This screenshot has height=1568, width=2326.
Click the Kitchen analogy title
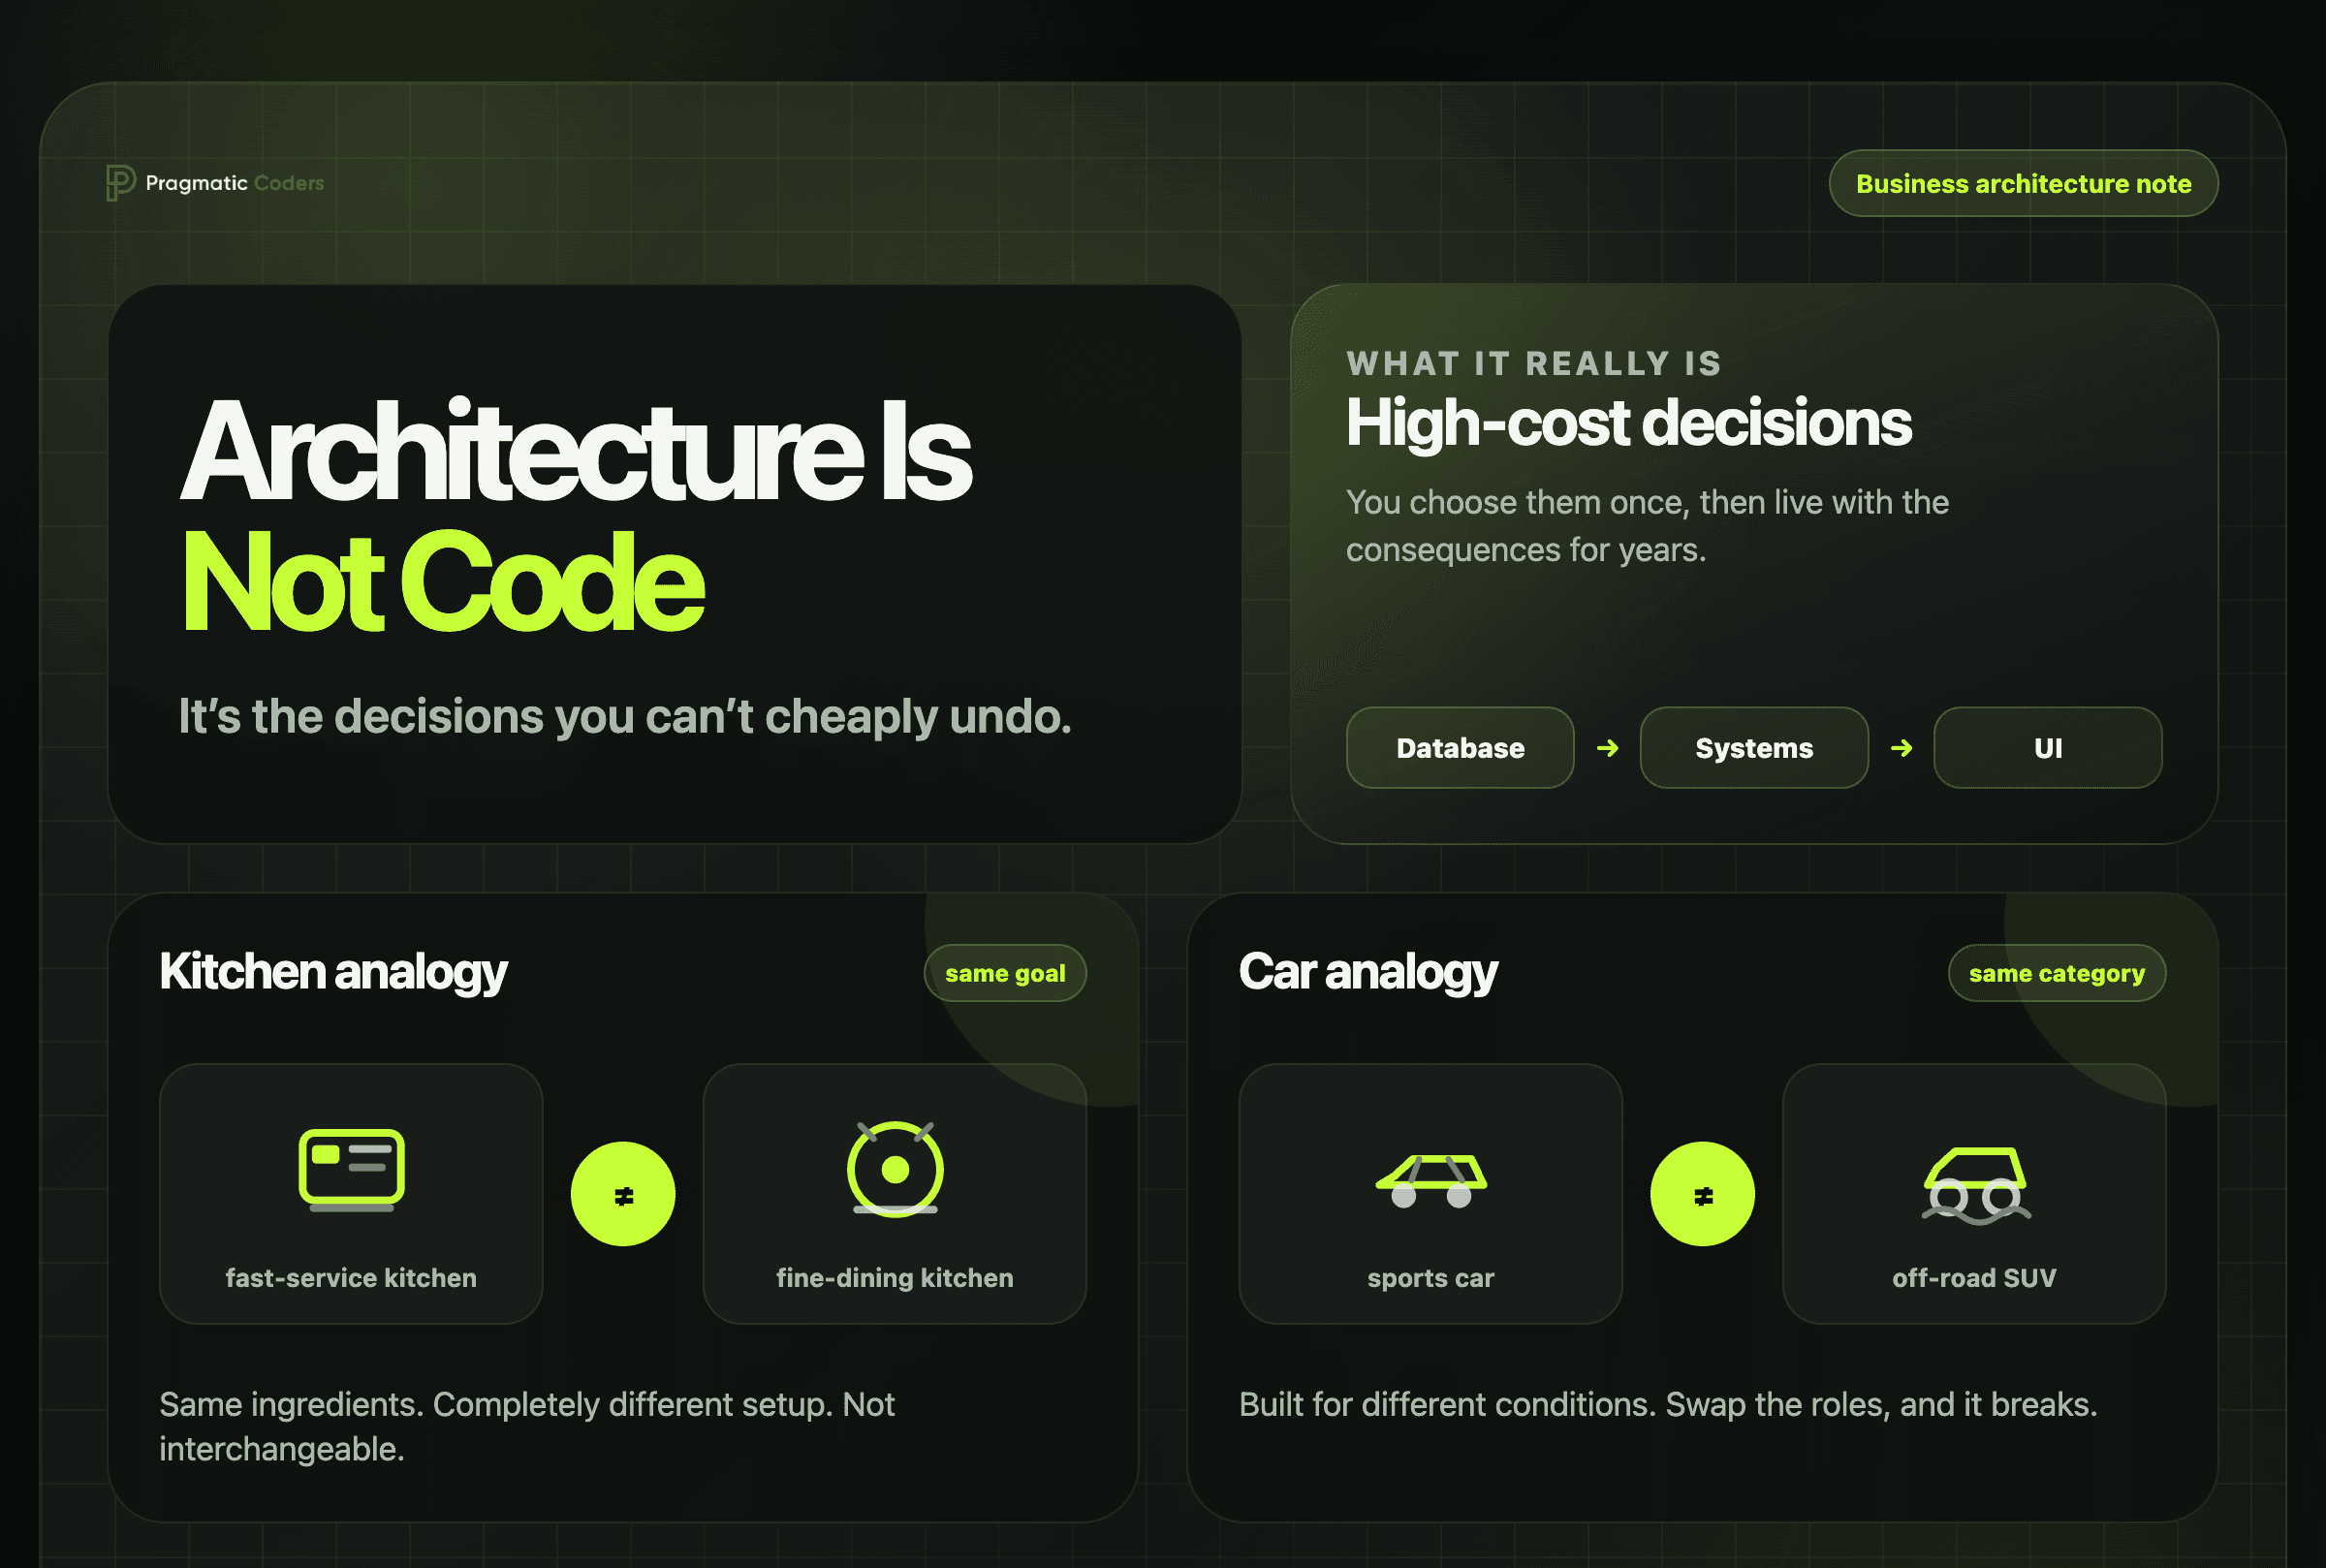(333, 972)
